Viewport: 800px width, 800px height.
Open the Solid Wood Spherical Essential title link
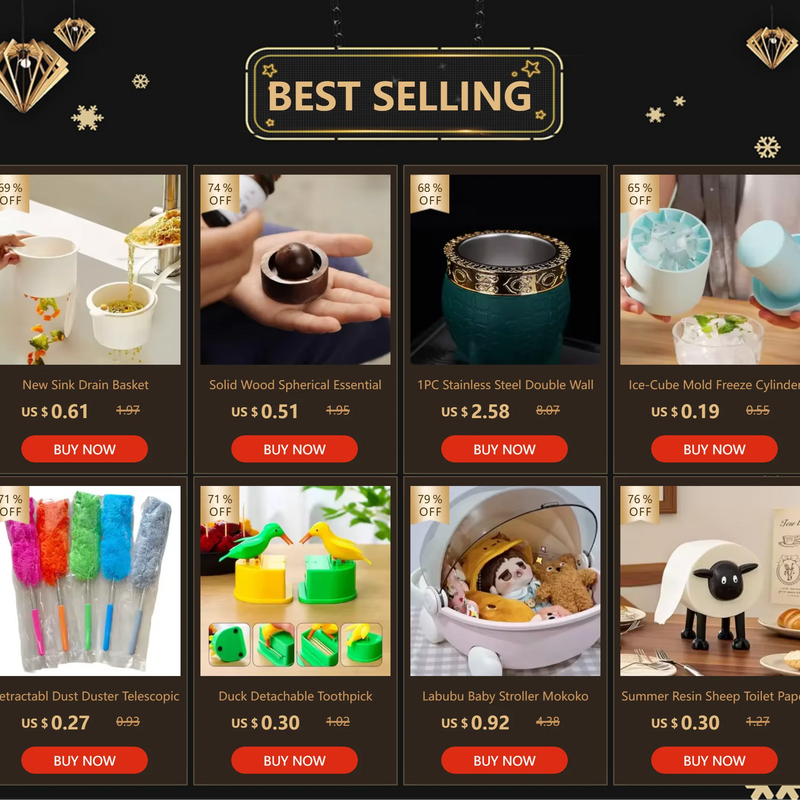295,385
